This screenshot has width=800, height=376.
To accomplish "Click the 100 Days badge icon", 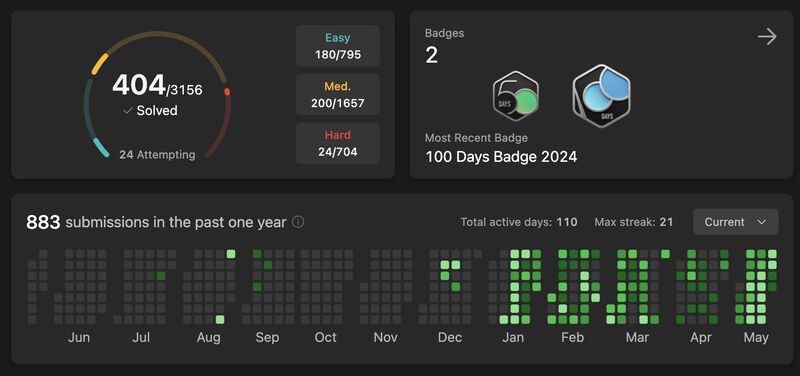I will pyautogui.click(x=602, y=95).
